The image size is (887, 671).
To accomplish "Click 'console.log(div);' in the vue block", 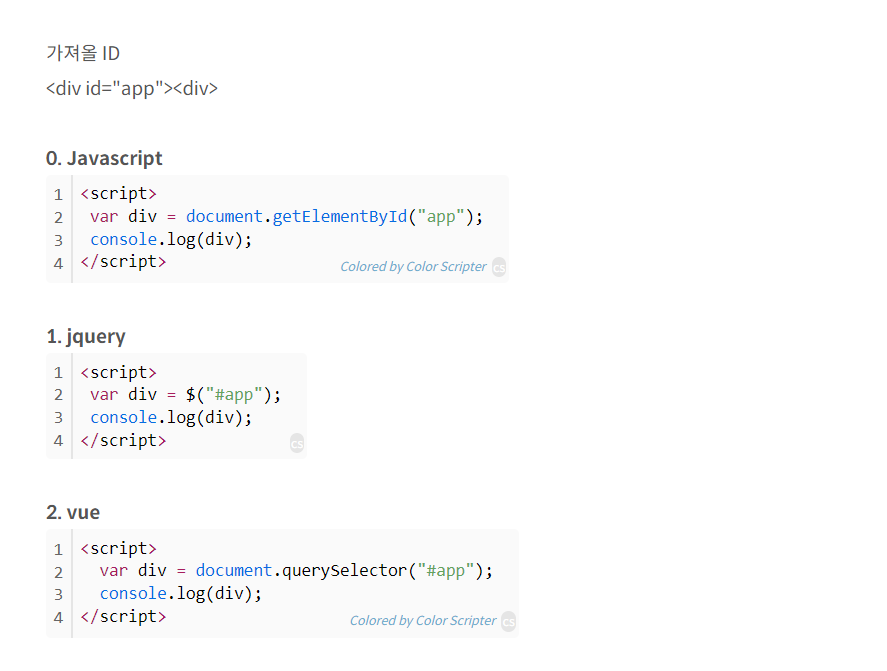I will pos(181,593).
